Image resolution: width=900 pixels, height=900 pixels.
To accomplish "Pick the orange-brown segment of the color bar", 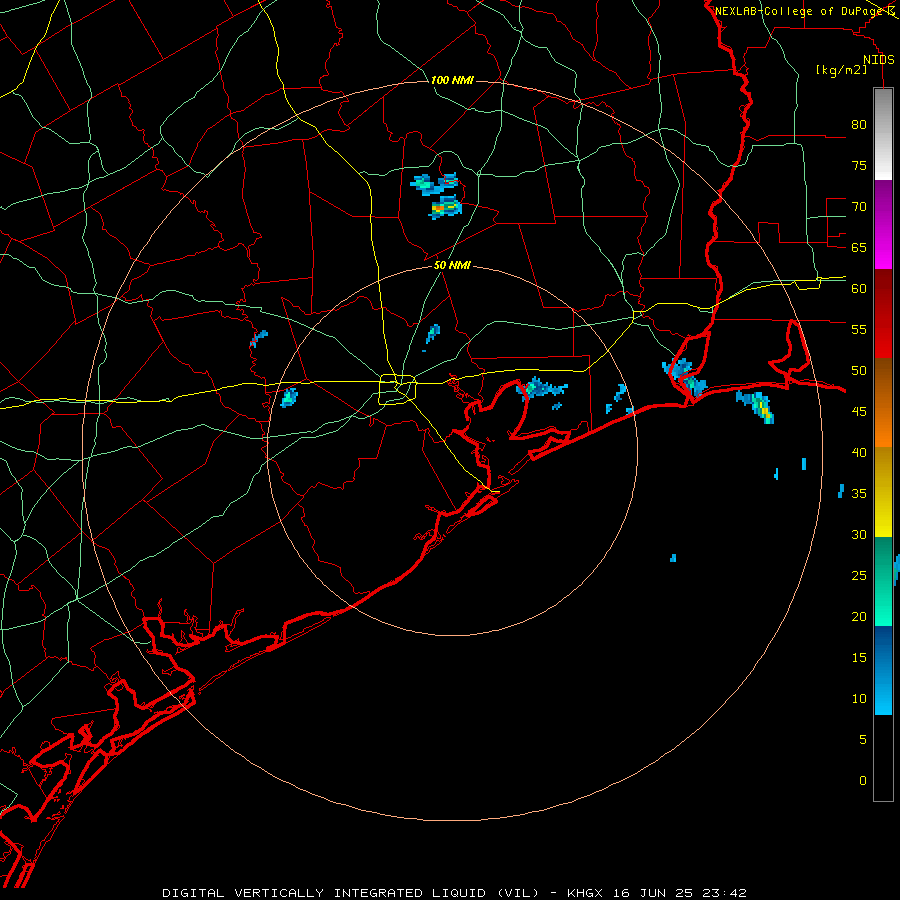I will click(883, 402).
